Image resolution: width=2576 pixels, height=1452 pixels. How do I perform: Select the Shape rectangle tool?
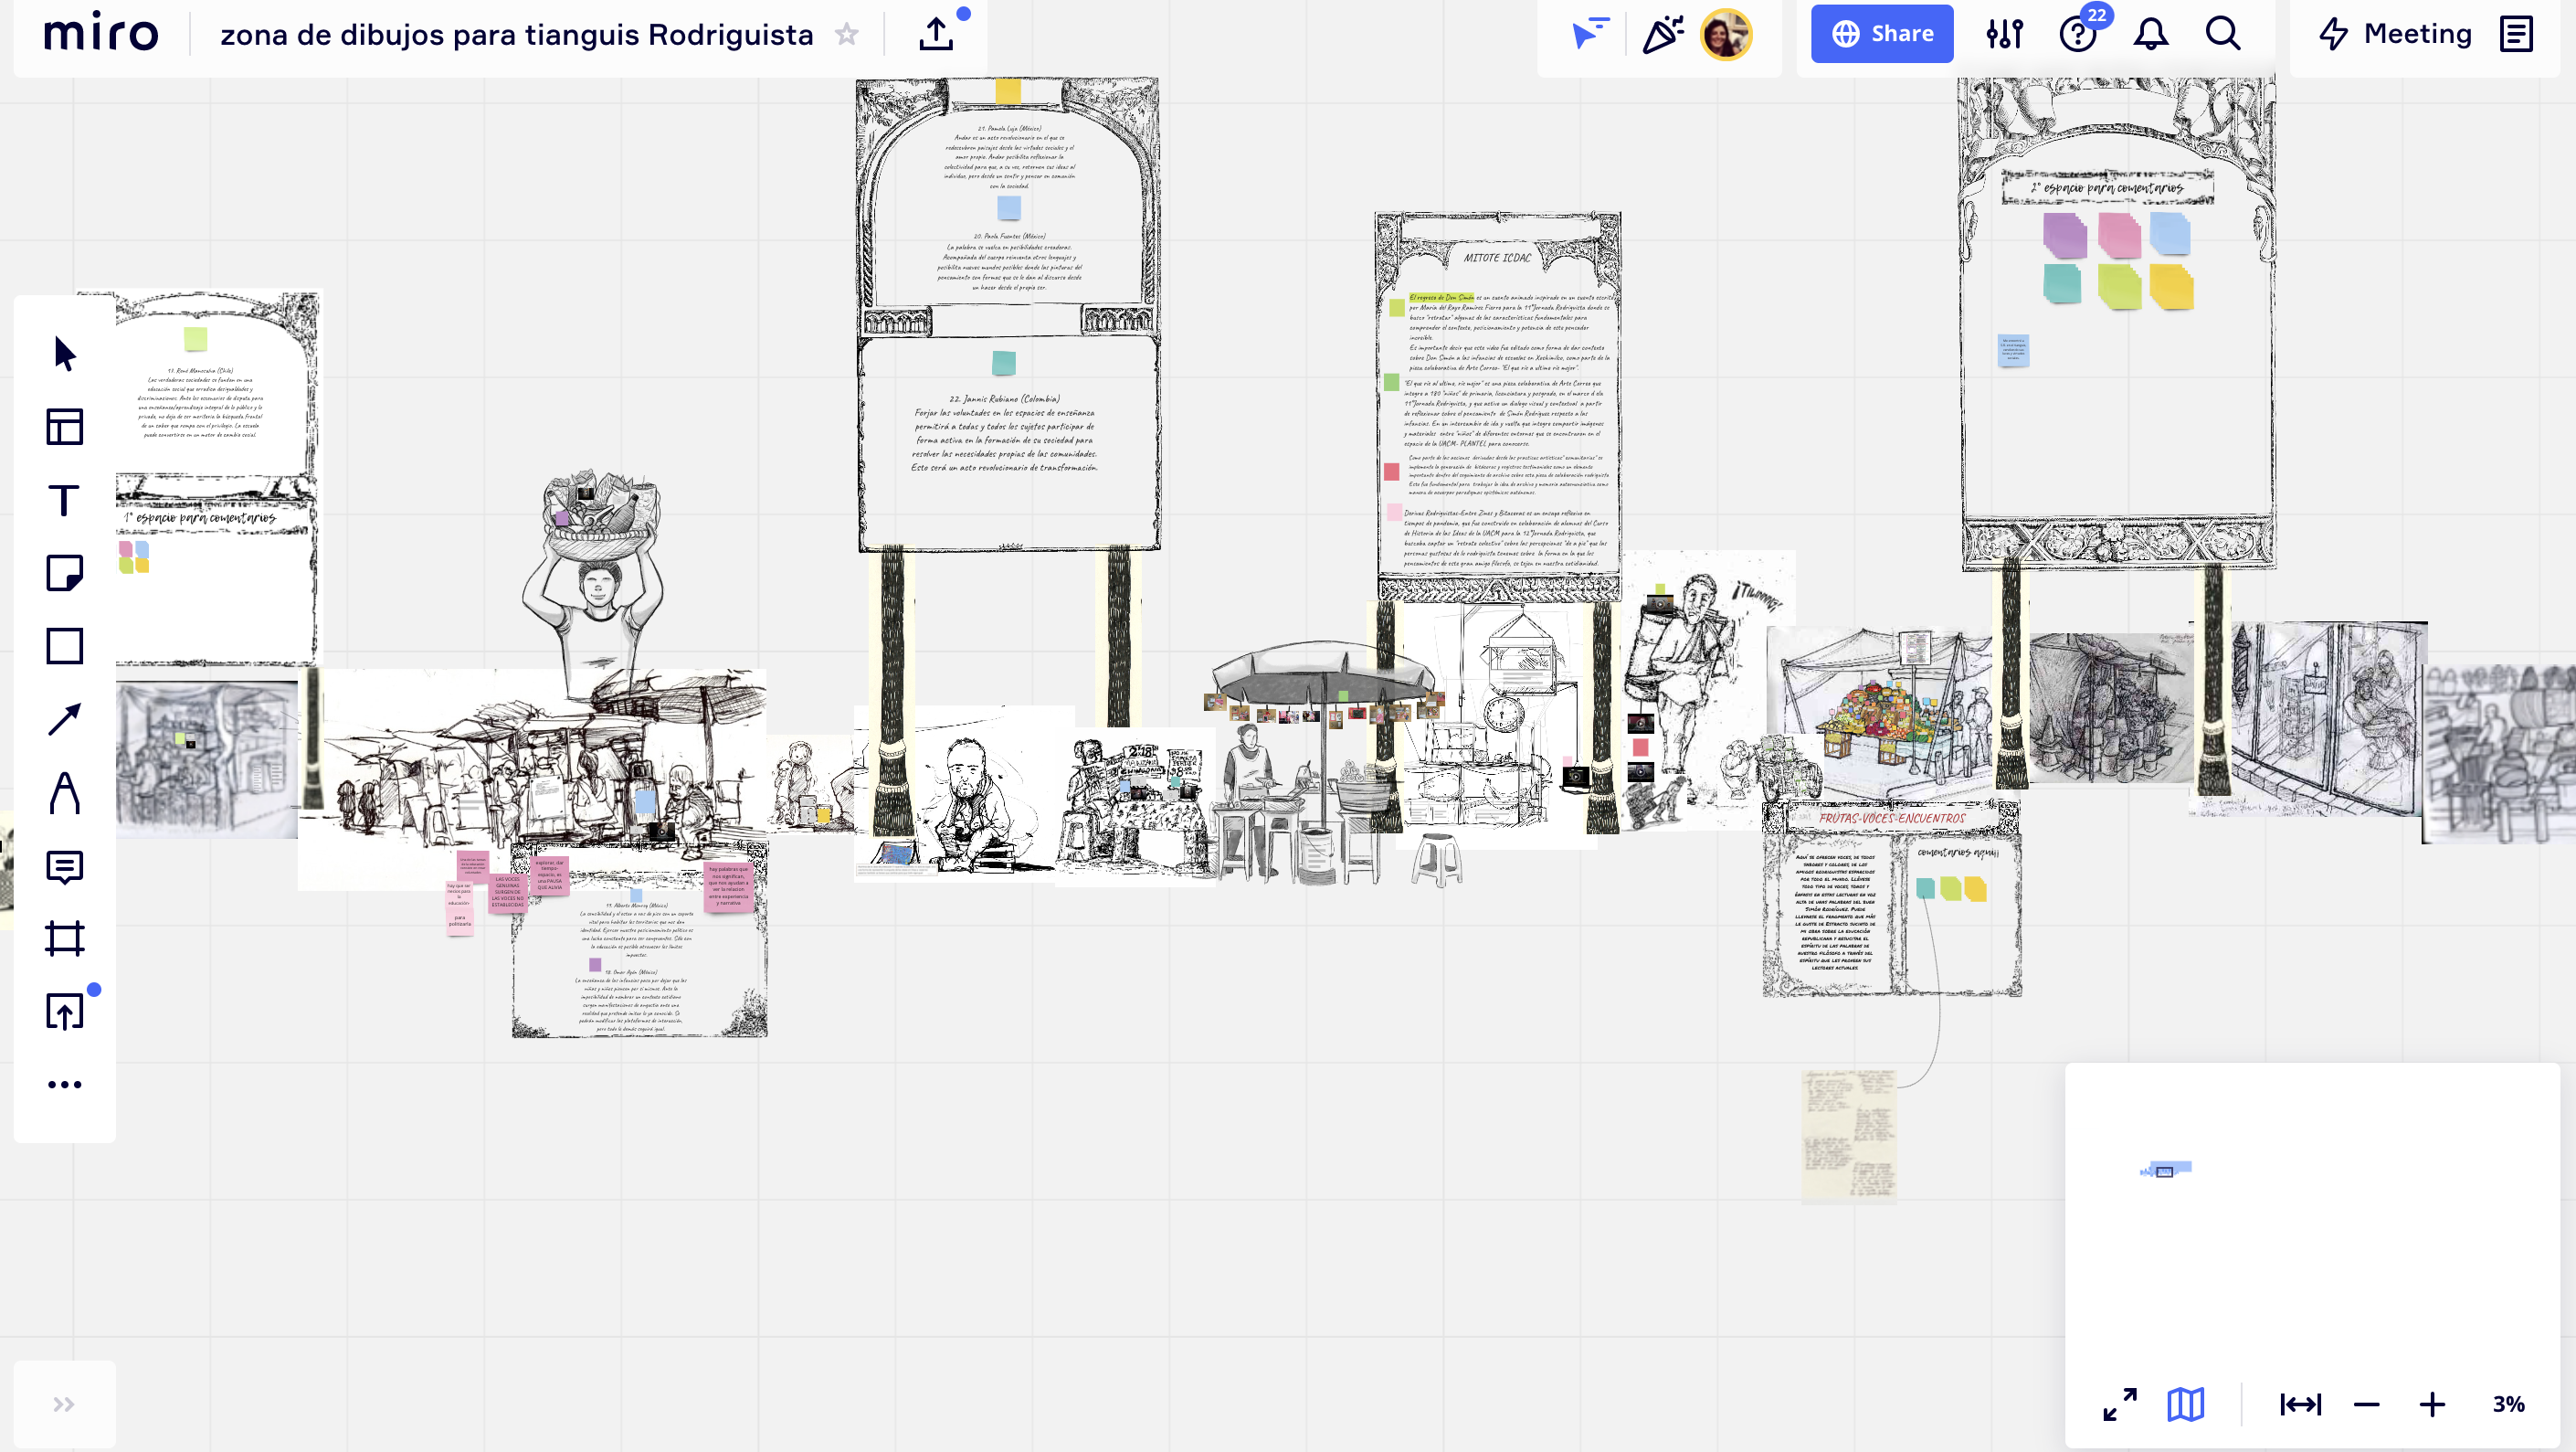65,646
